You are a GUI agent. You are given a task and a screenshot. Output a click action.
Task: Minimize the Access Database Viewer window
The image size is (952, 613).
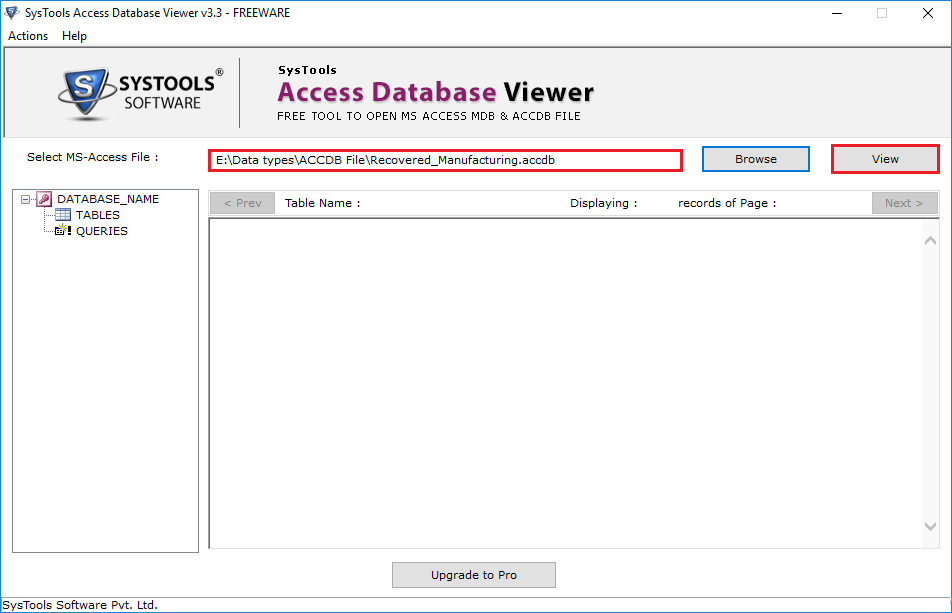[837, 13]
